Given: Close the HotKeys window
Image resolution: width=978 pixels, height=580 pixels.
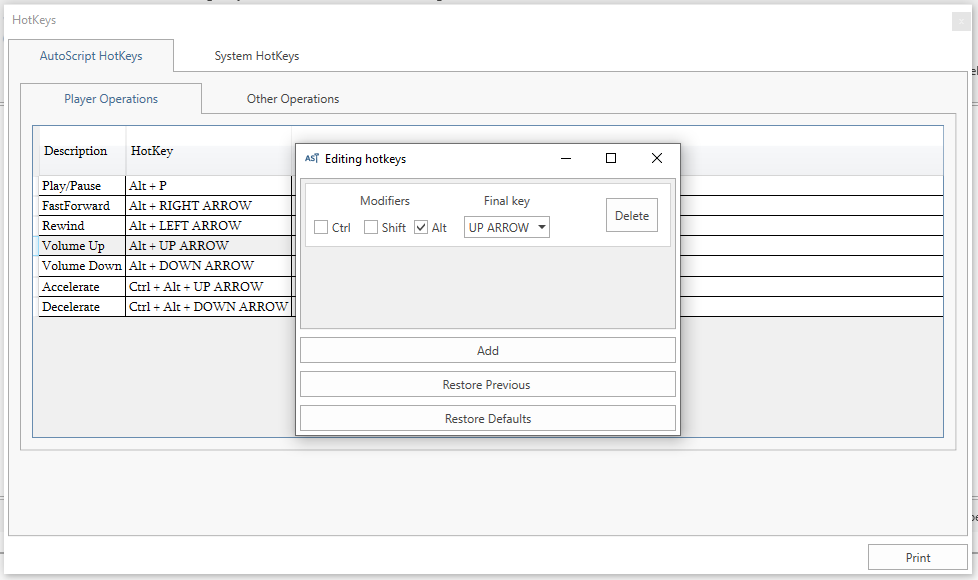Looking at the screenshot, I should (961, 21).
